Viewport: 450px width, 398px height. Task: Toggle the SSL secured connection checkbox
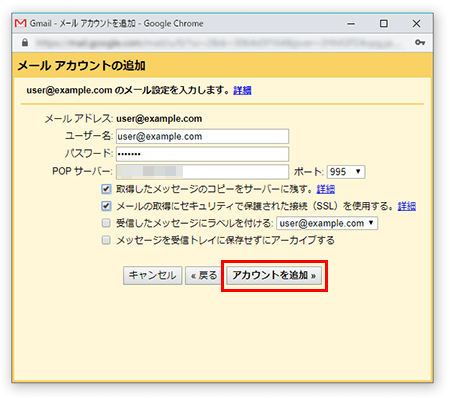pos(106,206)
